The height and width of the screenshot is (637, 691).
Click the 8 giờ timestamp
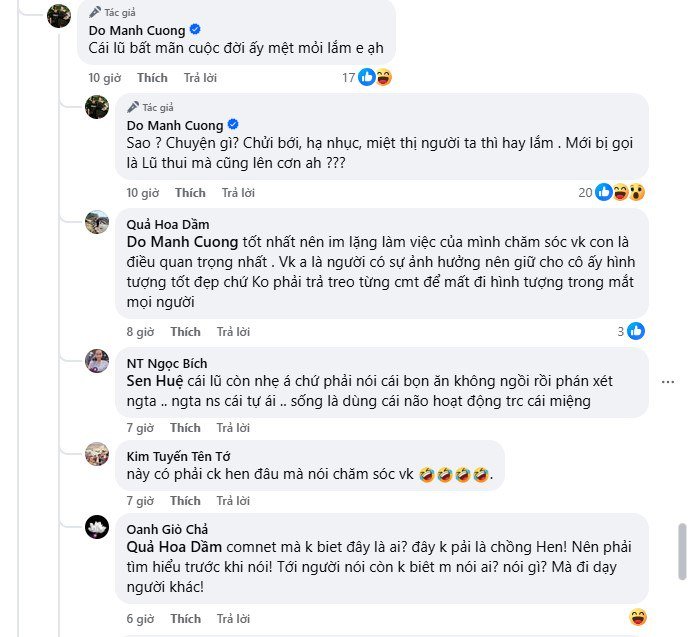click(x=140, y=331)
